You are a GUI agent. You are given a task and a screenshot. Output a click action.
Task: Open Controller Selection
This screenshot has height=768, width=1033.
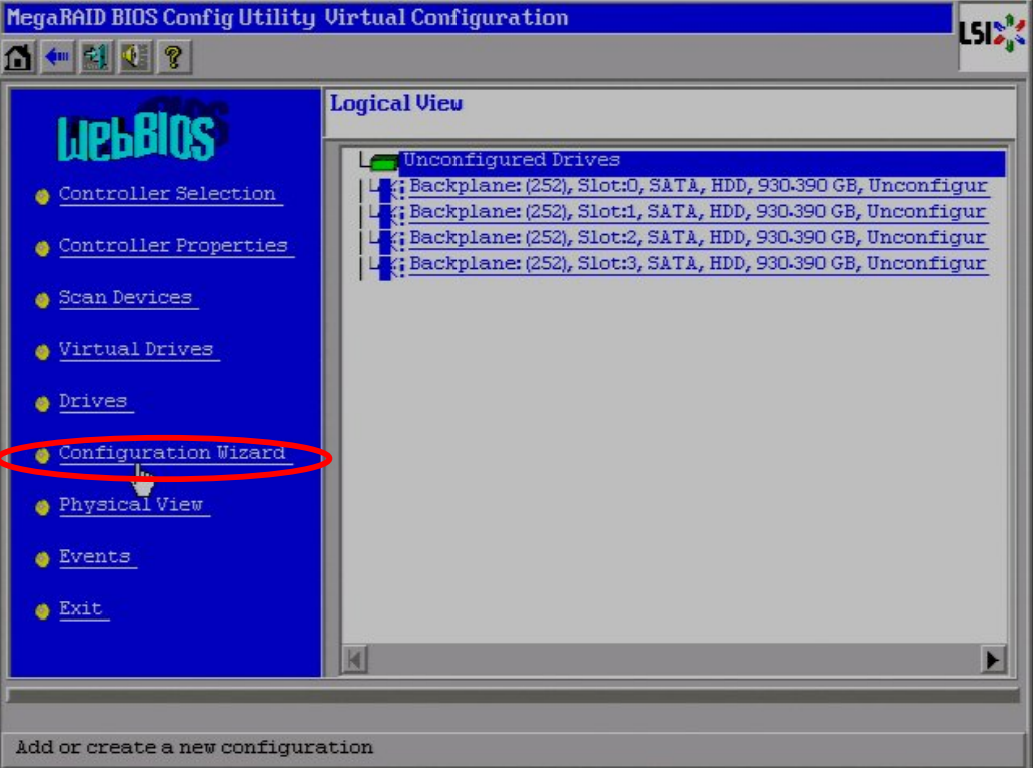166,194
